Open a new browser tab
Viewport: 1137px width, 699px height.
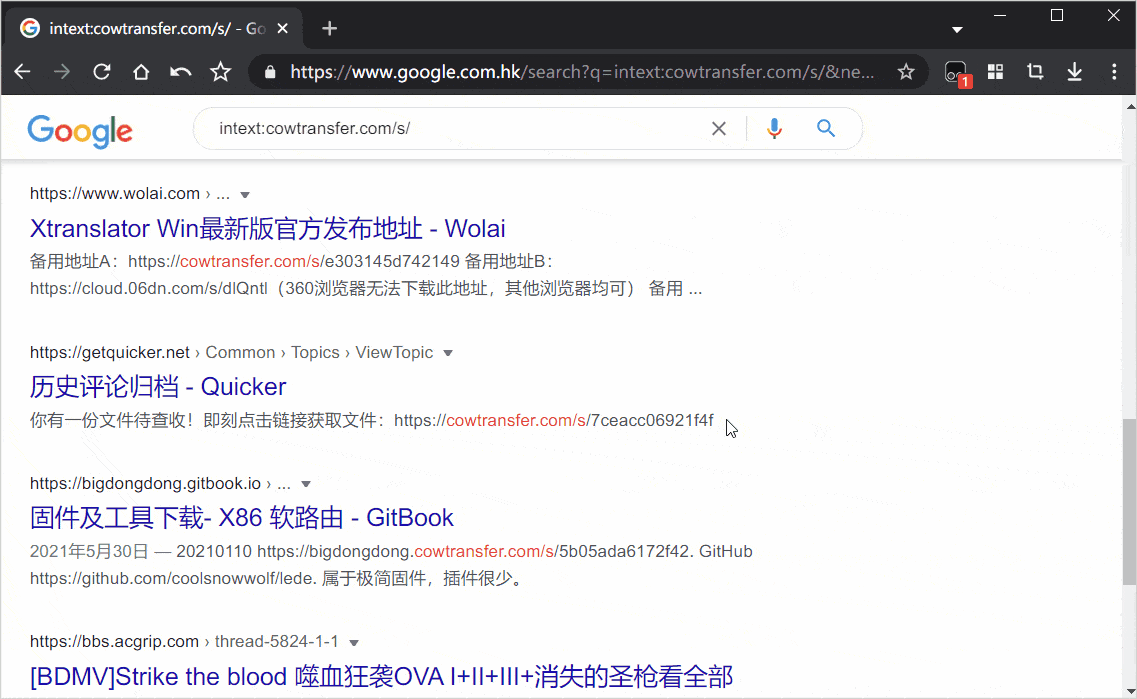click(329, 28)
